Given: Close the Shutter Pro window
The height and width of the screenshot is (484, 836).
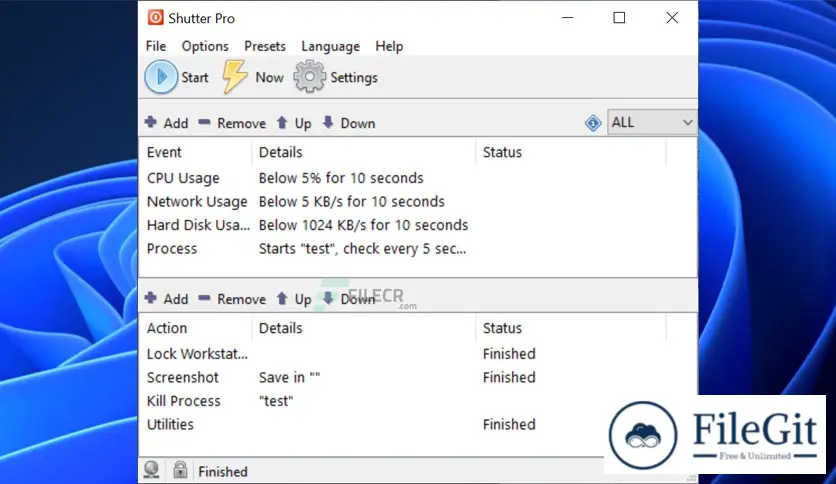Looking at the screenshot, I should click(672, 18).
